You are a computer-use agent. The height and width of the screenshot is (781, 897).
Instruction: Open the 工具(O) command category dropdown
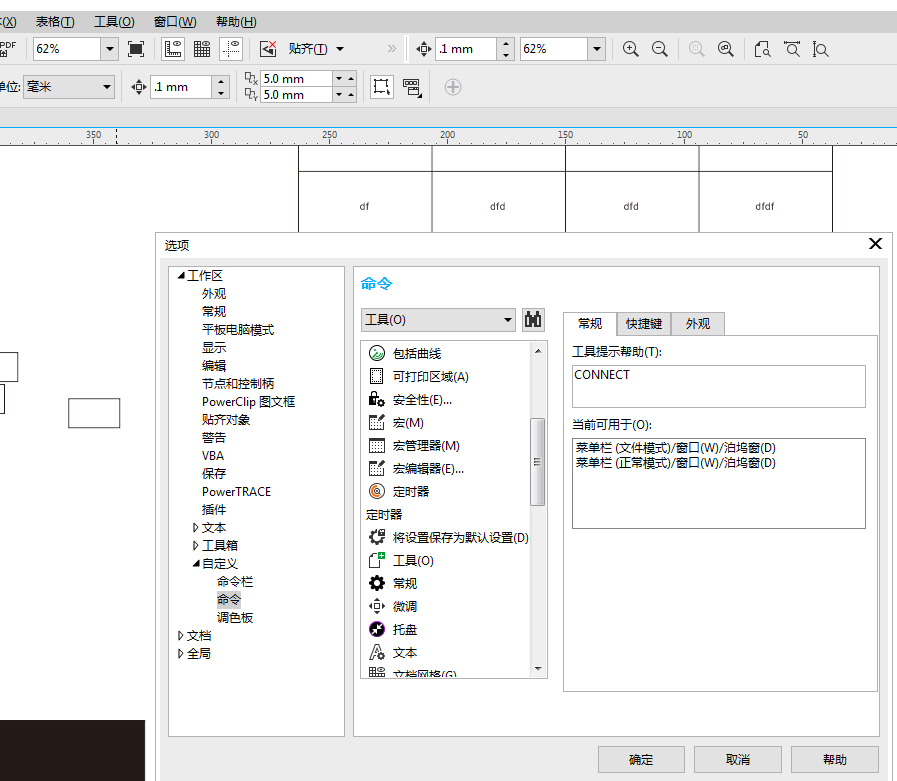coord(507,320)
